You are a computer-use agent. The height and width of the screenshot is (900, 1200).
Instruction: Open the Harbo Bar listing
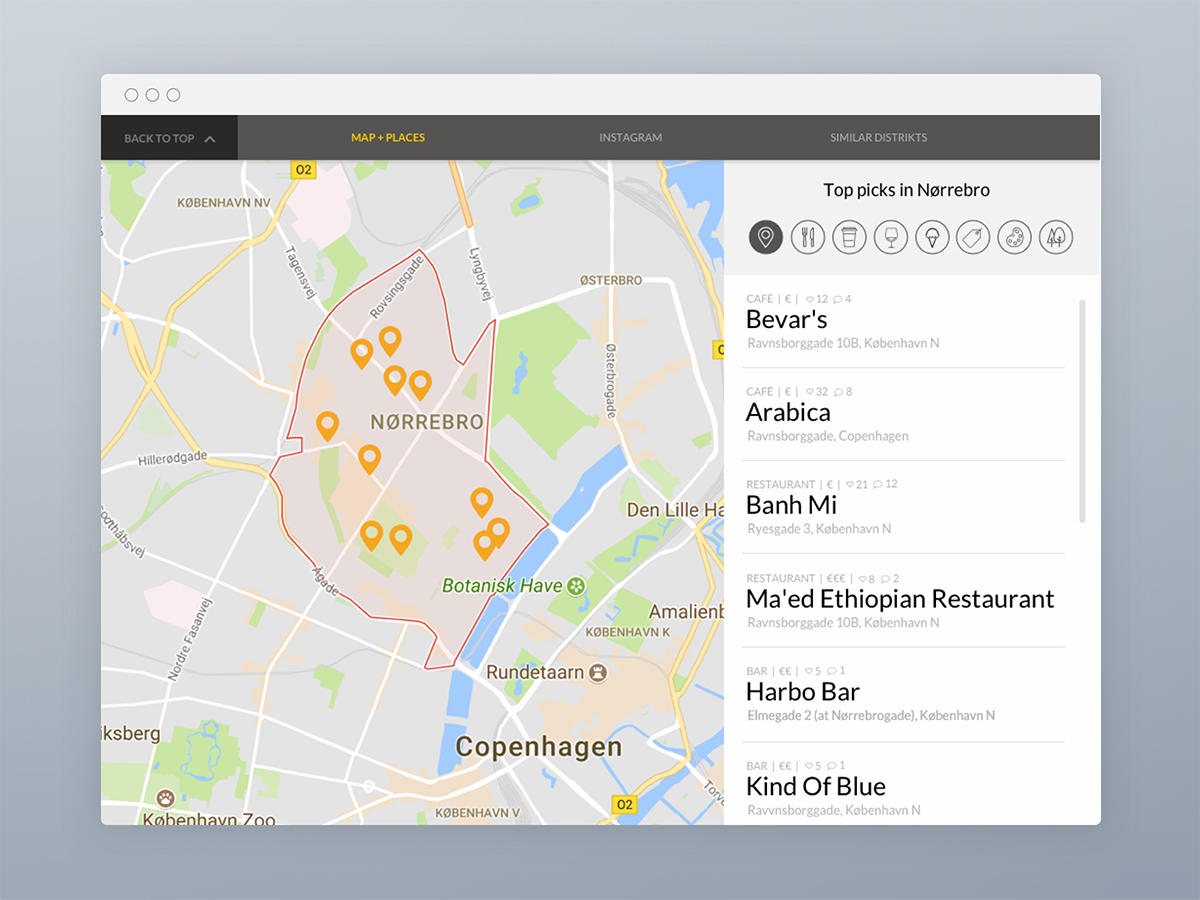(x=802, y=692)
